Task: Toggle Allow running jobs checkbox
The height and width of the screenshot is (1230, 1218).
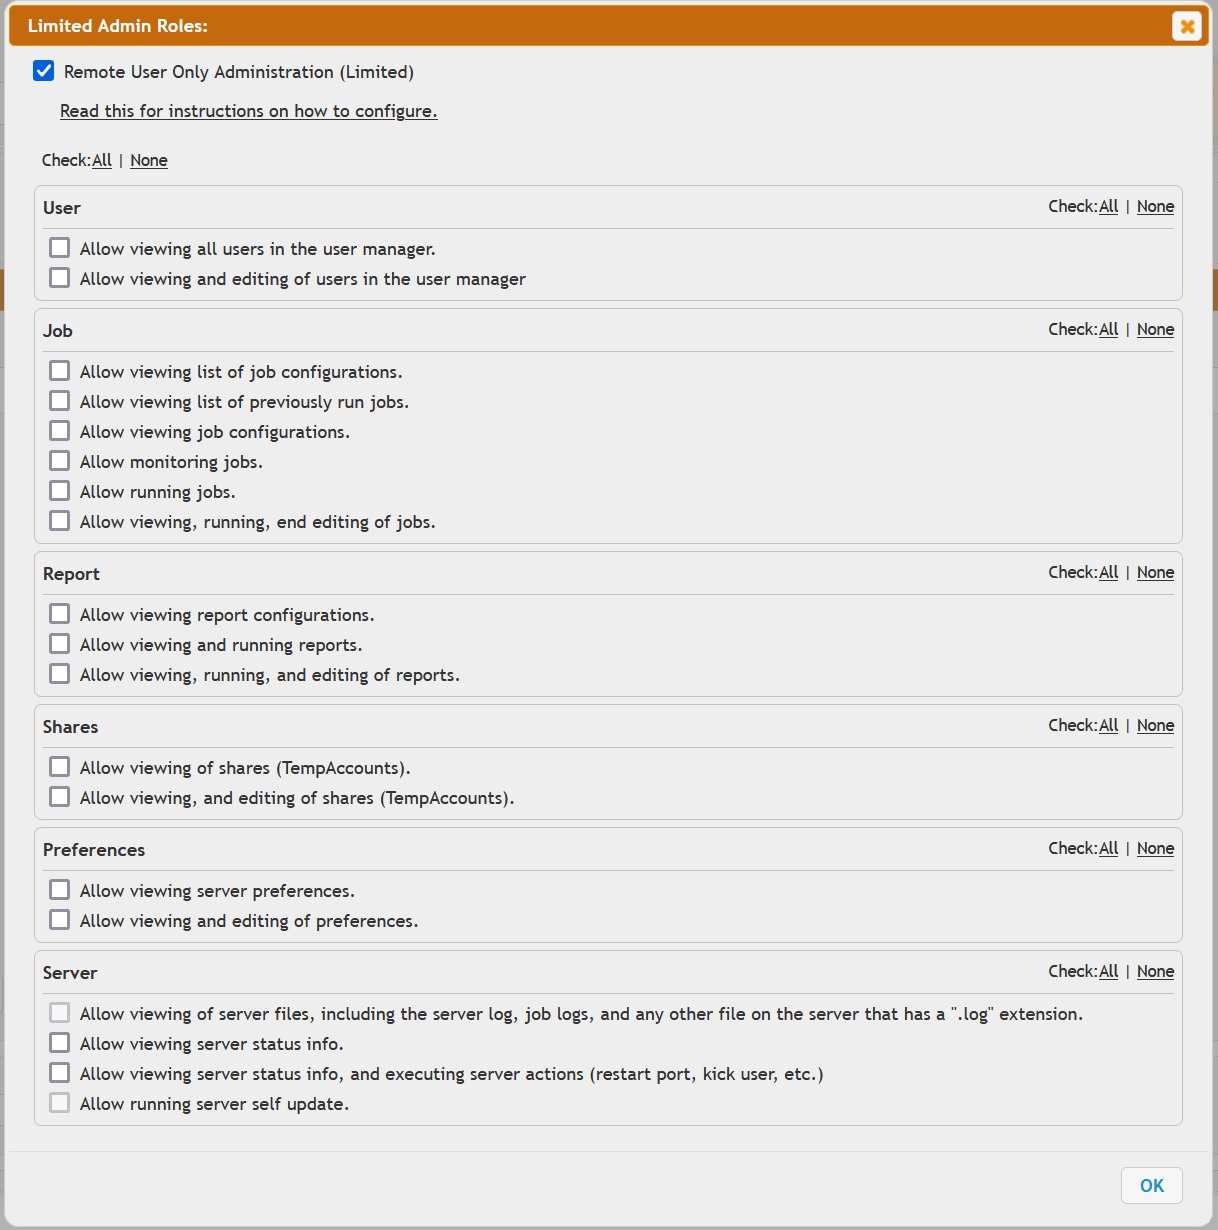Action: pos(60,491)
